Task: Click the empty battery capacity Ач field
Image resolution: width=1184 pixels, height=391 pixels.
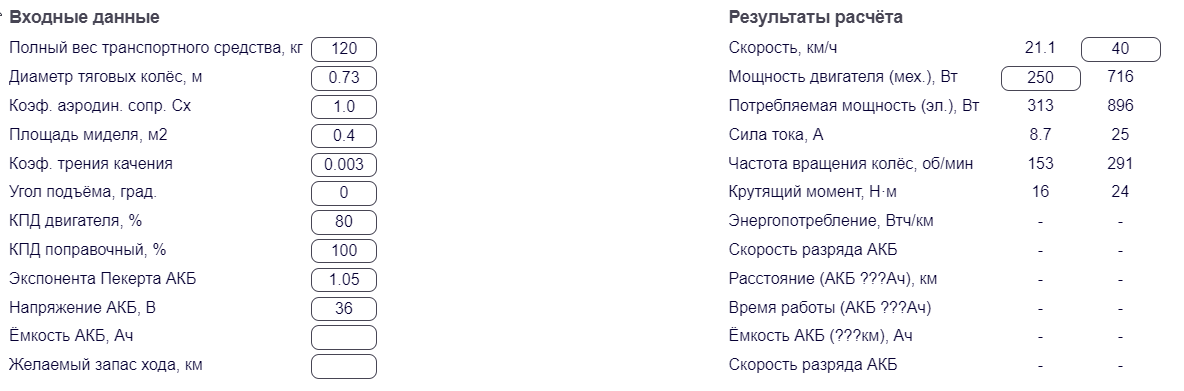Action: pos(344,337)
